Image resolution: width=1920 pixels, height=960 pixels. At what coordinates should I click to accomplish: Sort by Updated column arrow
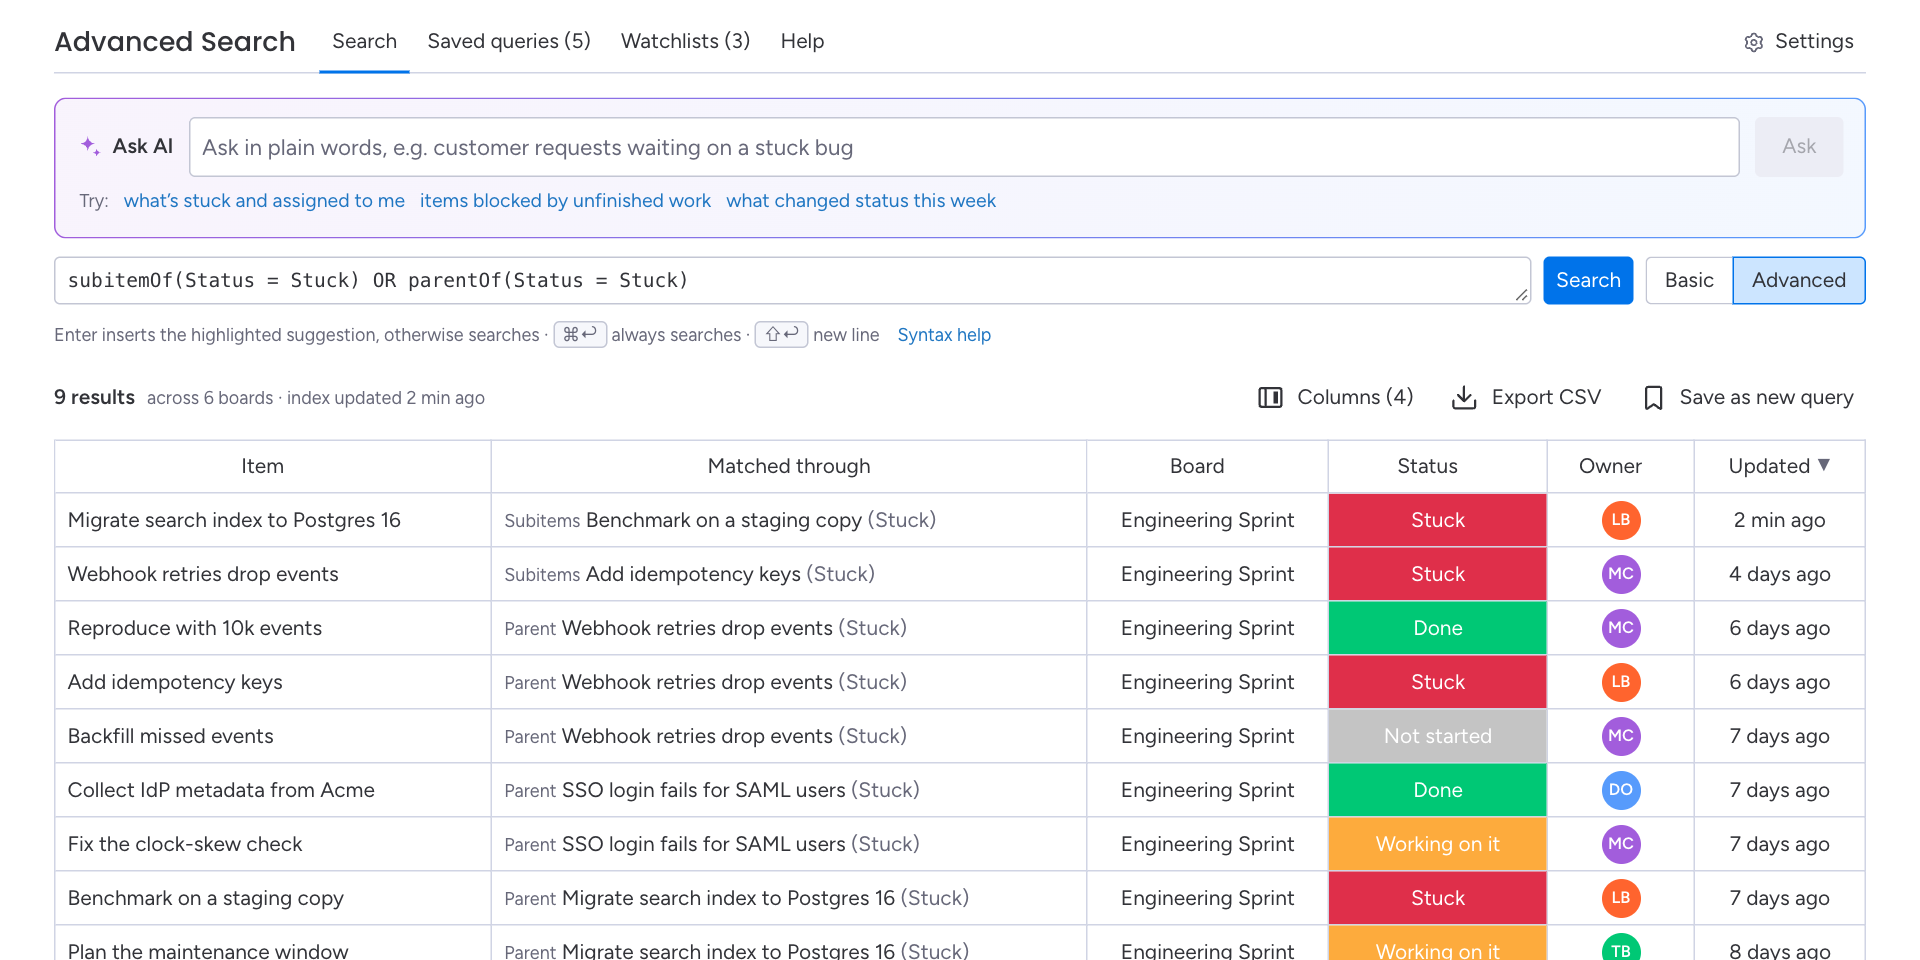[1824, 465]
